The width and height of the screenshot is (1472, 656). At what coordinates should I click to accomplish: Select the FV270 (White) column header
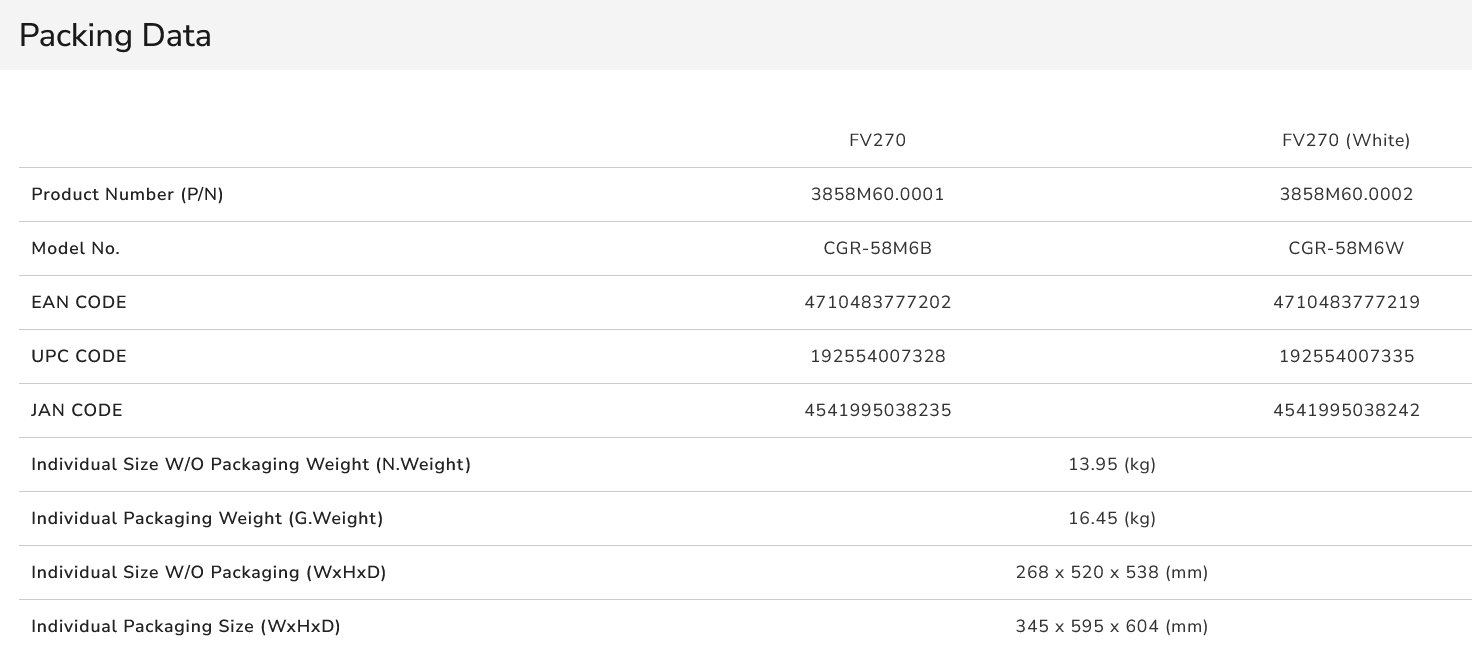click(x=1346, y=141)
